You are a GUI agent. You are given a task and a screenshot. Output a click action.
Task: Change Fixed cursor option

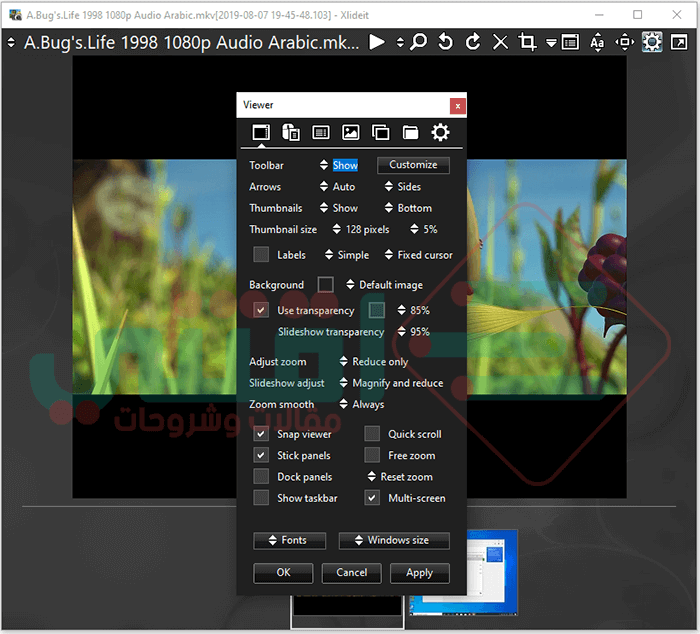pyautogui.click(x=419, y=255)
